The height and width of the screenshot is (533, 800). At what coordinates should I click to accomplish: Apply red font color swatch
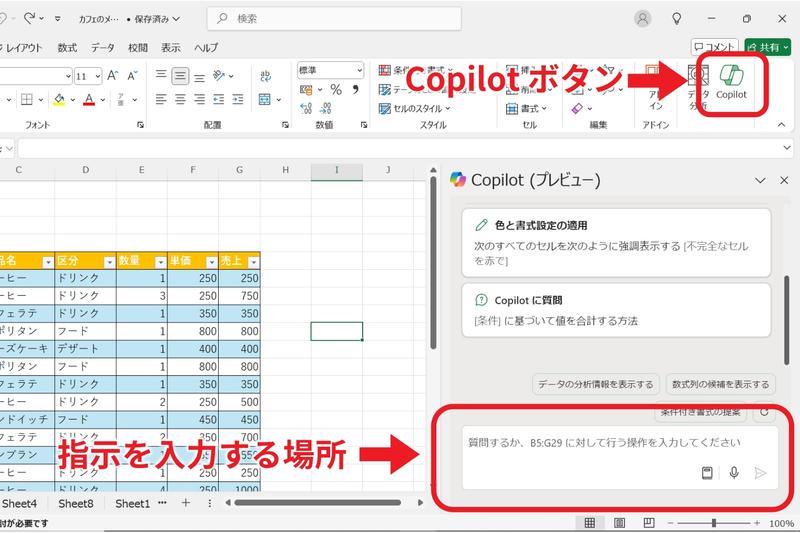[89, 100]
